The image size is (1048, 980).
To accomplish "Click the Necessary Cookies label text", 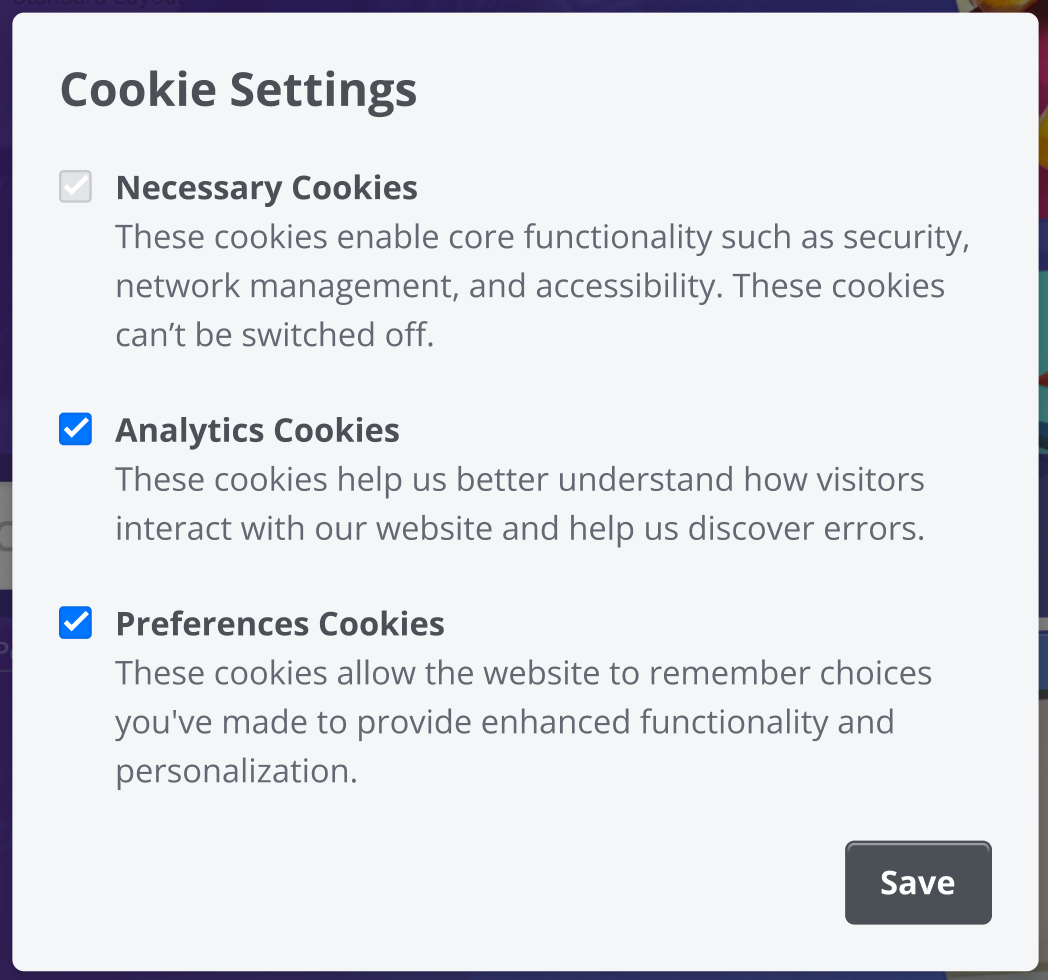I will [266, 187].
